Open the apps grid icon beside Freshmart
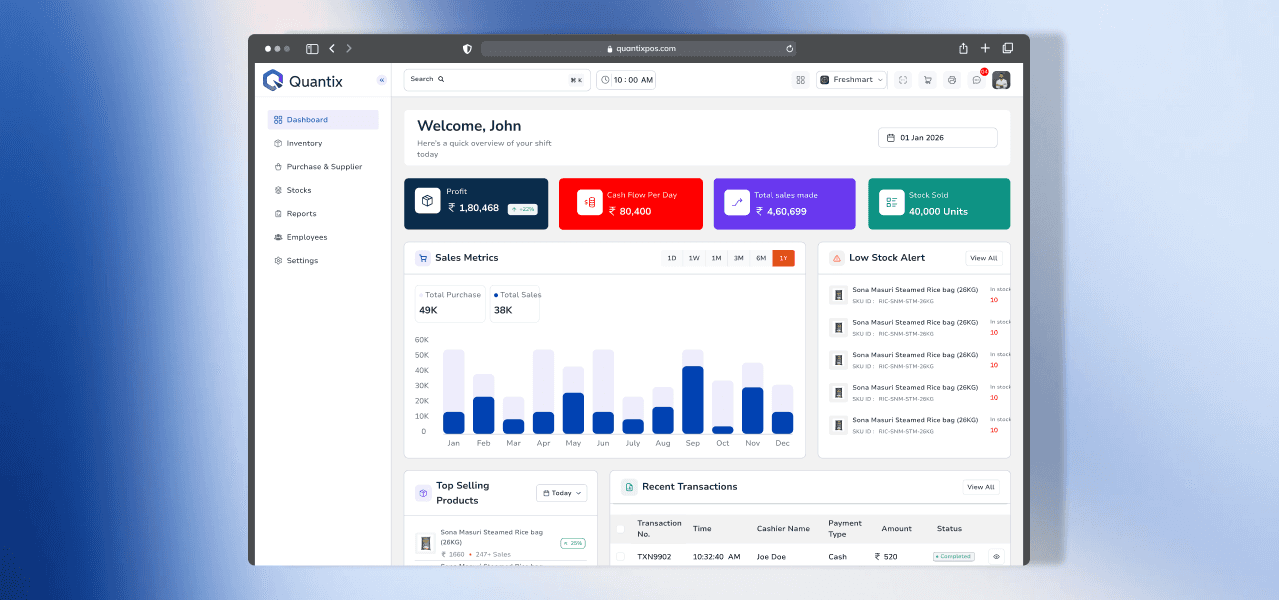 (x=800, y=80)
